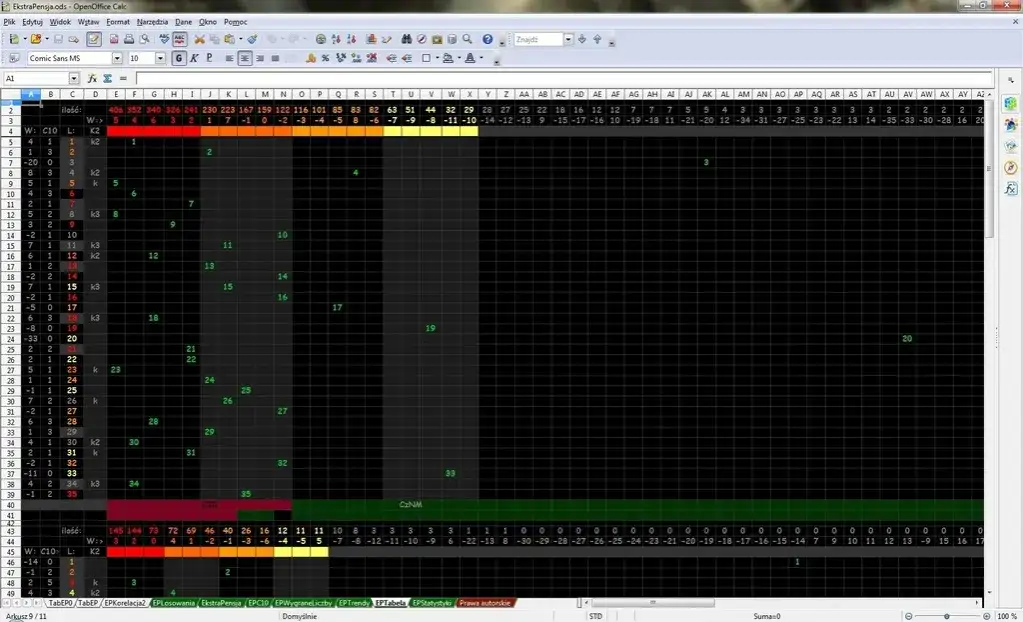
Task: Click the Sum sigma icon
Action: [106, 78]
